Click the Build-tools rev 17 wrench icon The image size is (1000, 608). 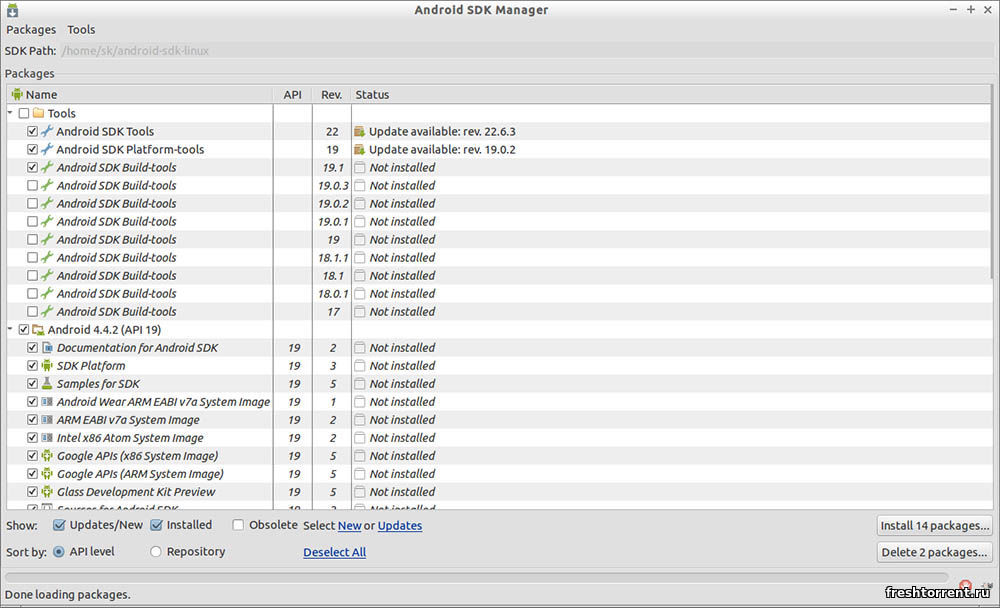coord(47,311)
